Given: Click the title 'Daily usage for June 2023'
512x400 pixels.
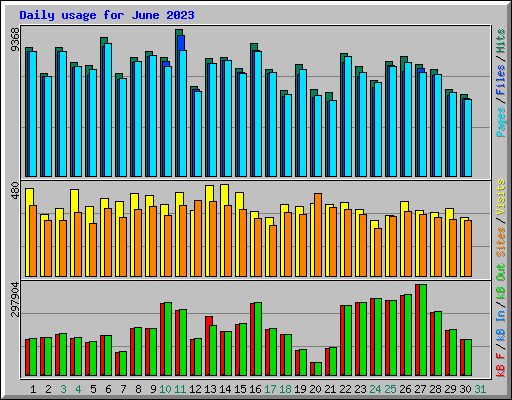Looking at the screenshot, I should point(107,15).
